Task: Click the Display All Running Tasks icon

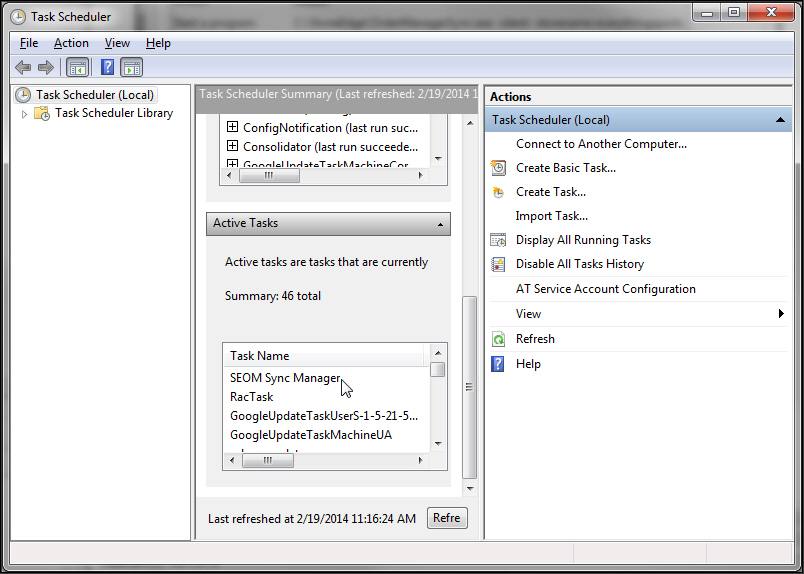Action: click(x=498, y=240)
